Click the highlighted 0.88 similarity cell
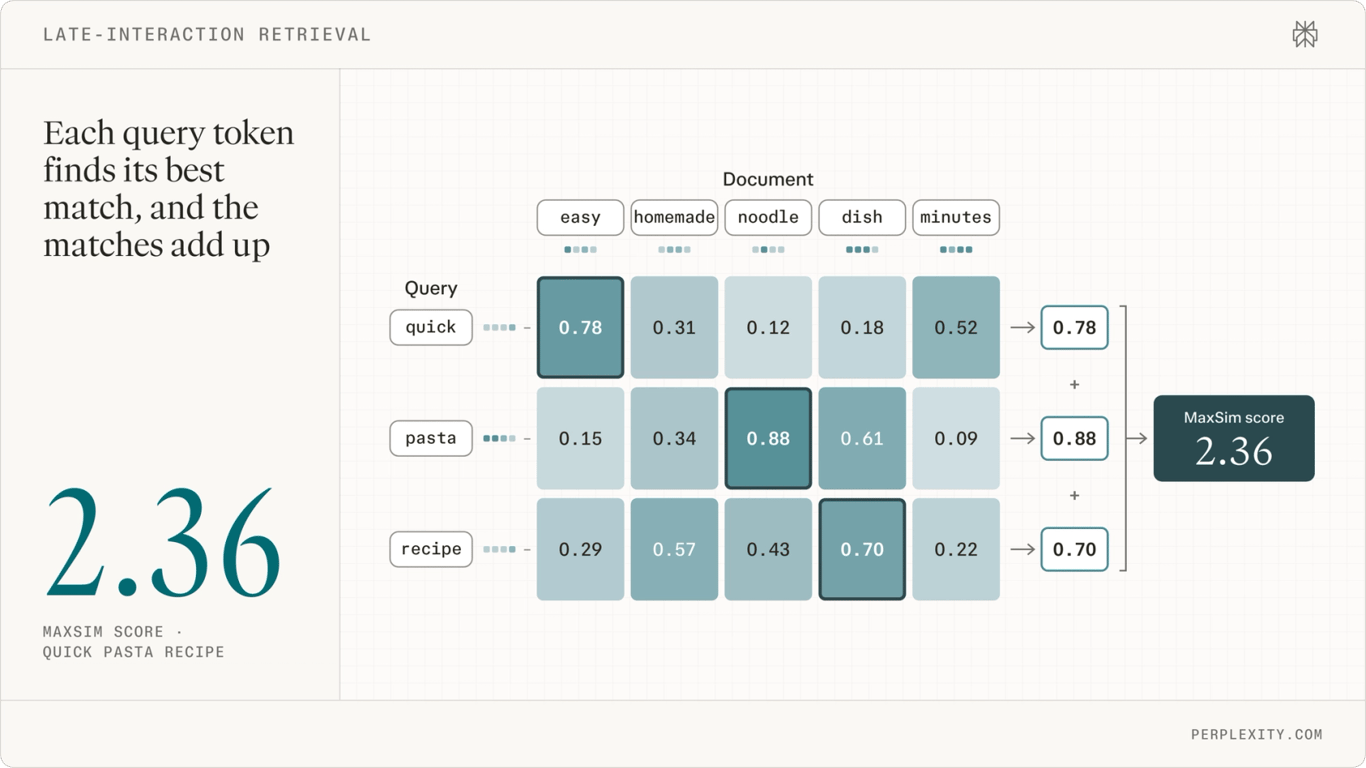This screenshot has height=768, width=1366. (768, 438)
